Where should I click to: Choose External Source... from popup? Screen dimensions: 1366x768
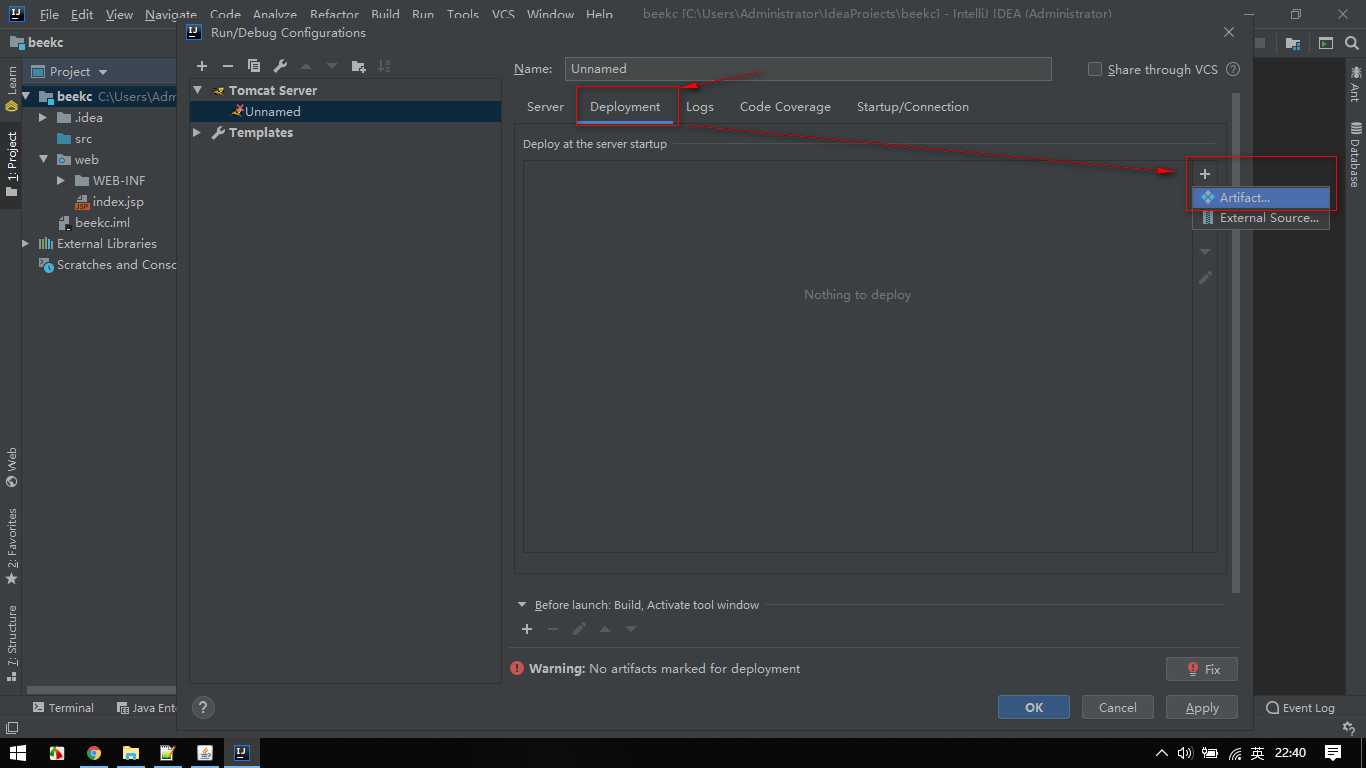tap(1261, 218)
